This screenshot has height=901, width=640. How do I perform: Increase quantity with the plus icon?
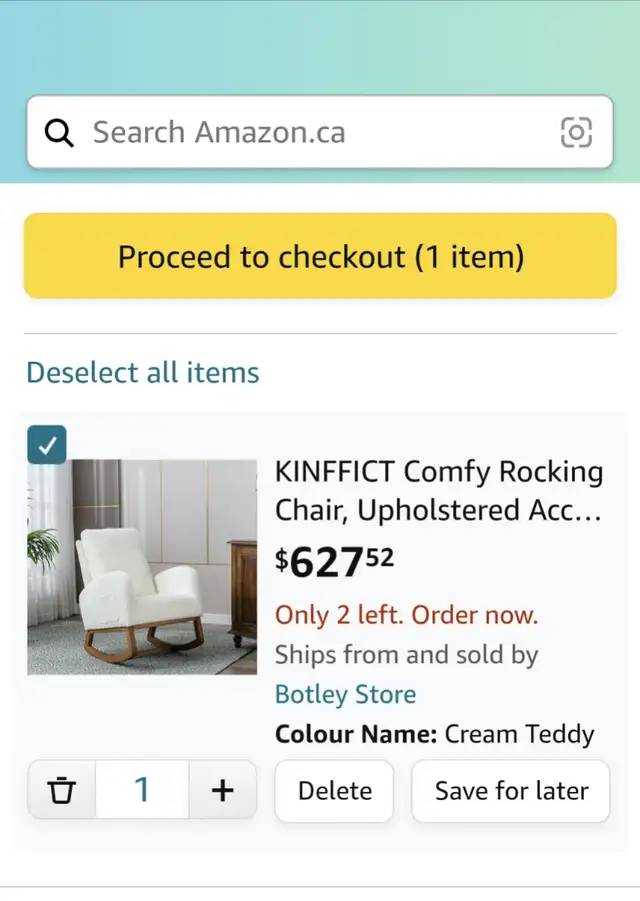coord(222,790)
